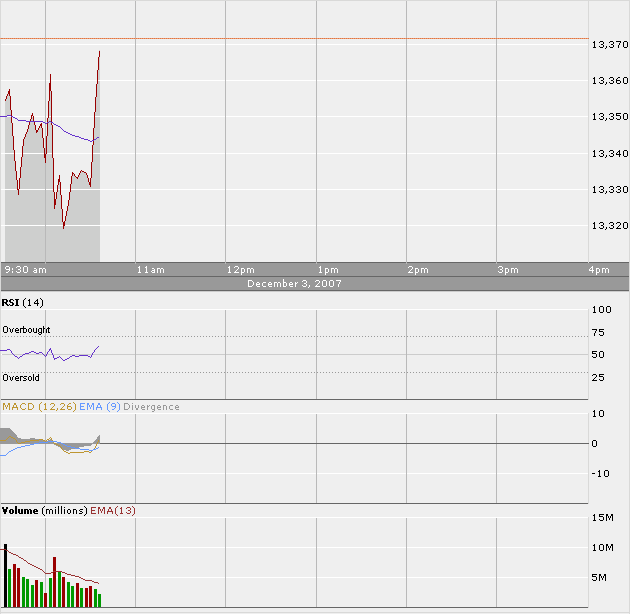Click the RSI (14) indicator title
The width and height of the screenshot is (630, 615).
[x=22, y=302]
